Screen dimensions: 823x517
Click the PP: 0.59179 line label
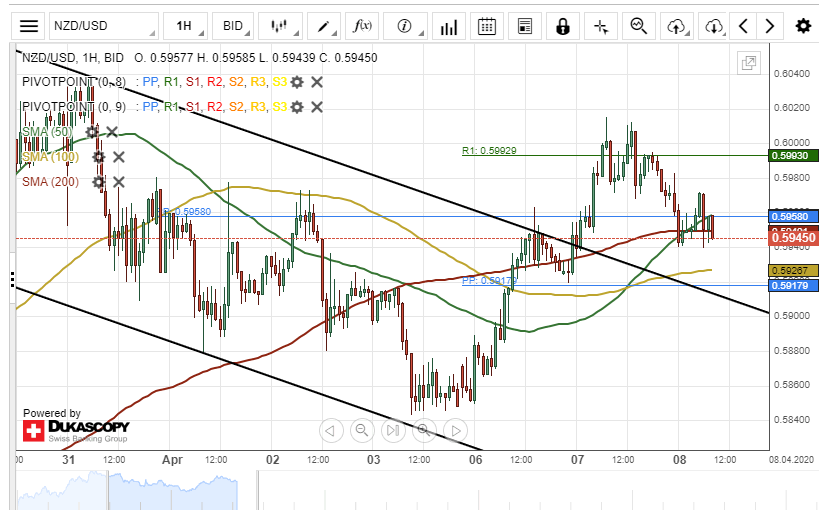(489, 281)
